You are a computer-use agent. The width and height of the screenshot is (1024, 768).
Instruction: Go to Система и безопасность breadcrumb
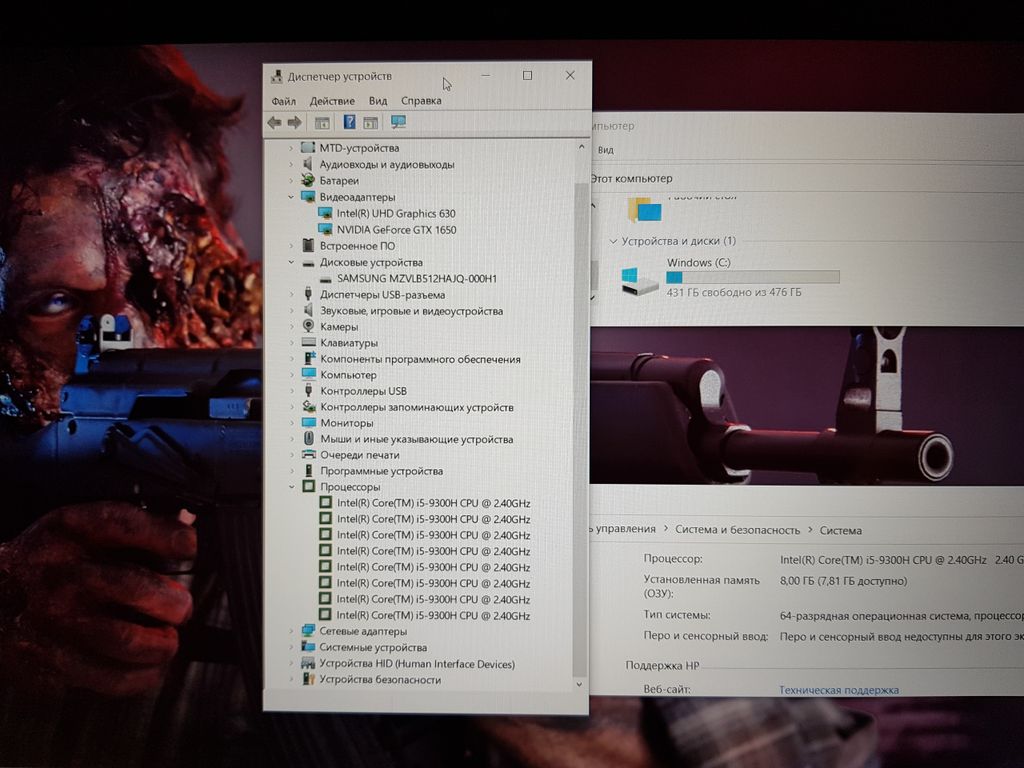click(x=737, y=530)
